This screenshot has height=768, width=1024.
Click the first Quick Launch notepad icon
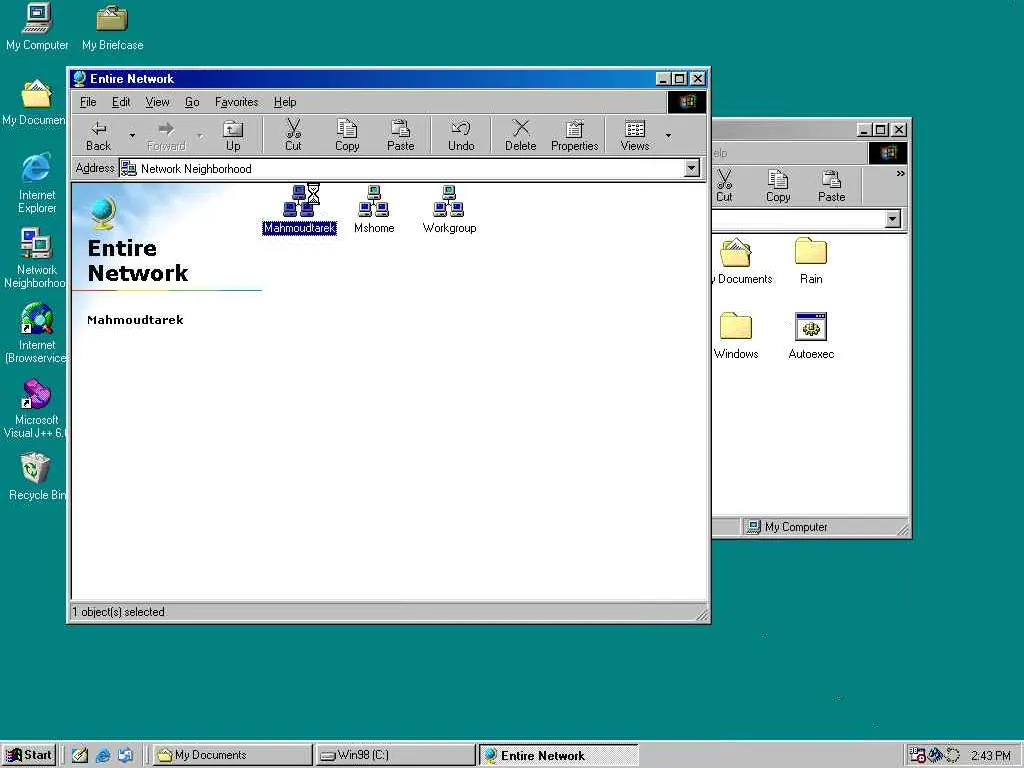coord(80,755)
